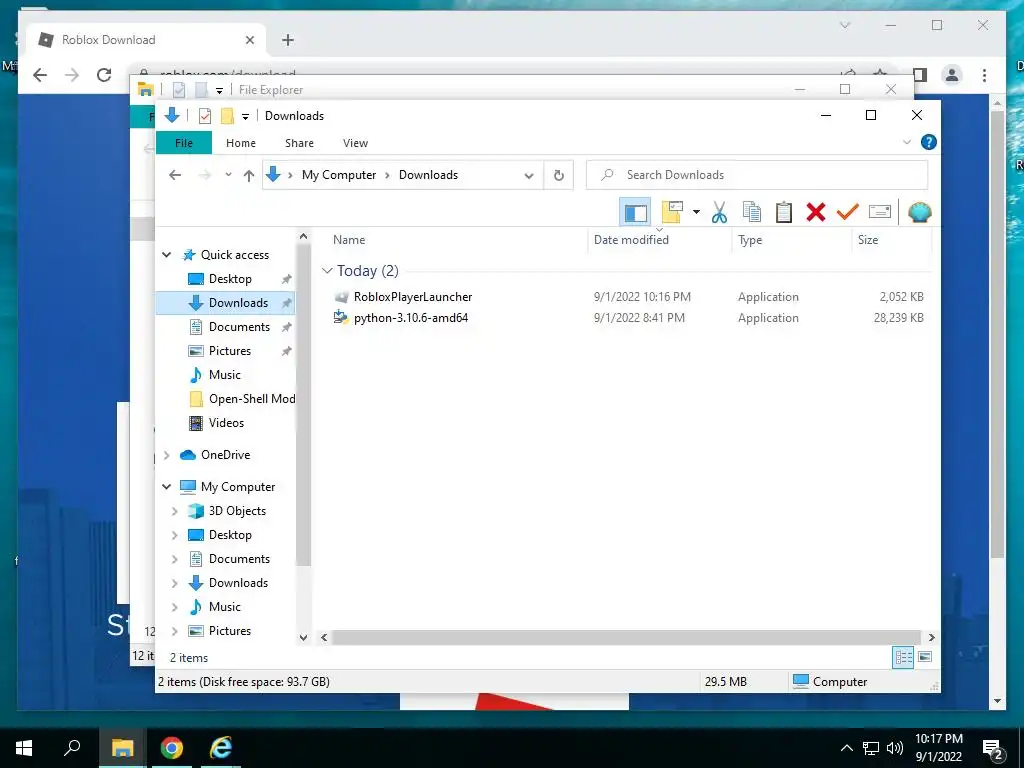Expand the OneDrive tree node
Screen dimensions: 1024x768
pyautogui.click(x=167, y=455)
